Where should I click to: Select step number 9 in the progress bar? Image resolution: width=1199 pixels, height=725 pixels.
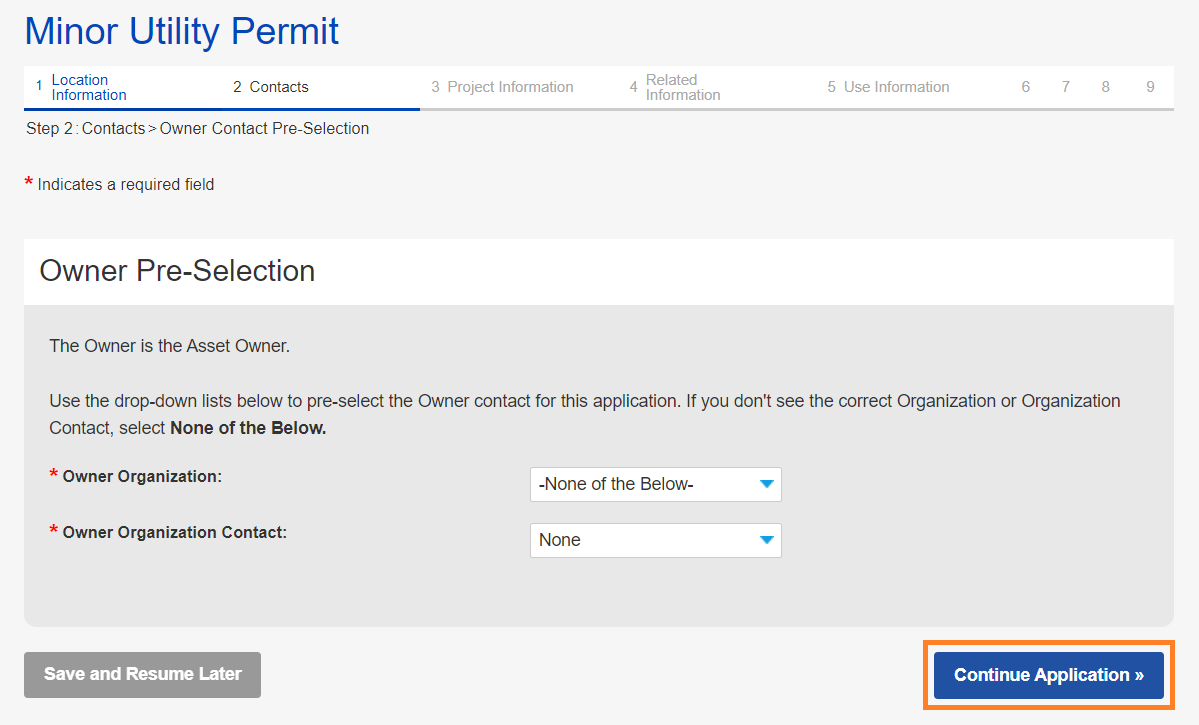[x=1151, y=87]
